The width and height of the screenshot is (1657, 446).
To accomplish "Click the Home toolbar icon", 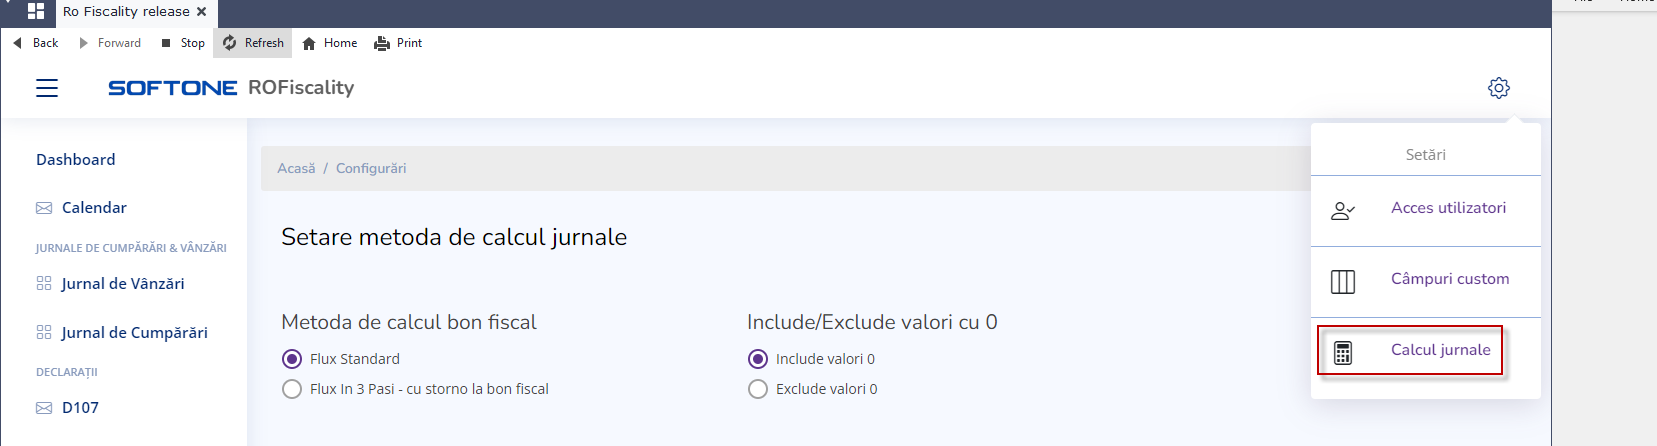I will point(309,43).
